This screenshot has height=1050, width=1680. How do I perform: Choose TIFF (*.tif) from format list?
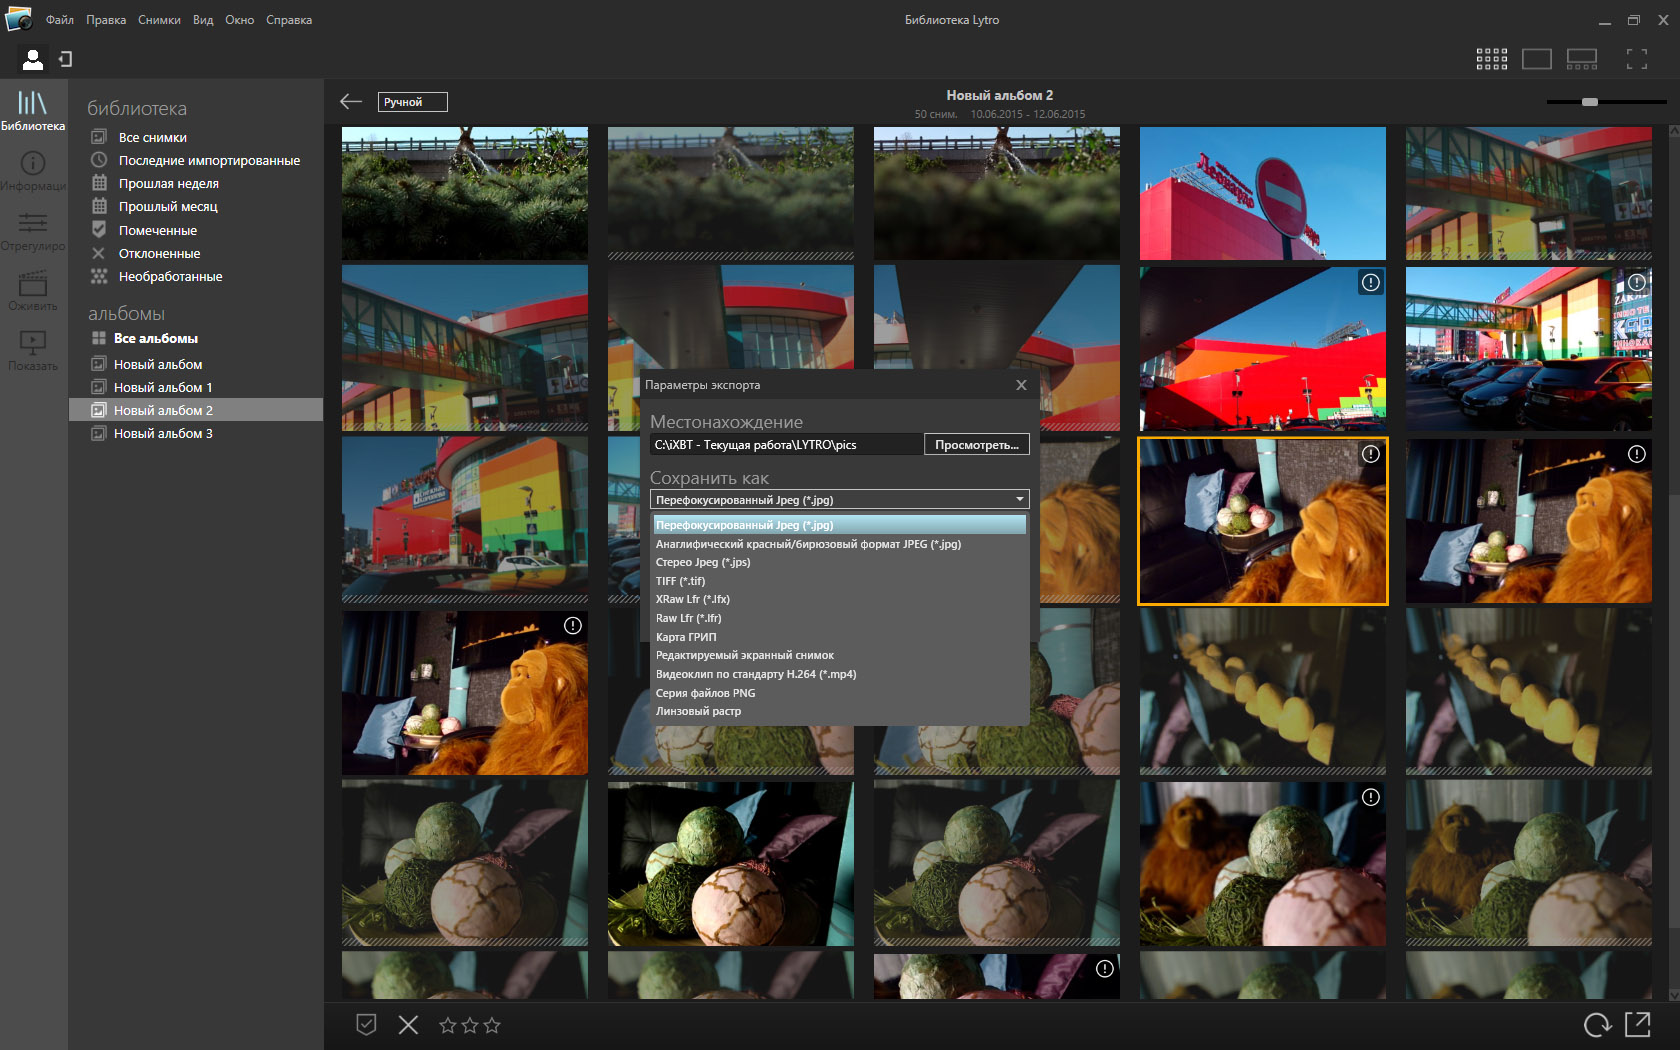pyautogui.click(x=681, y=581)
